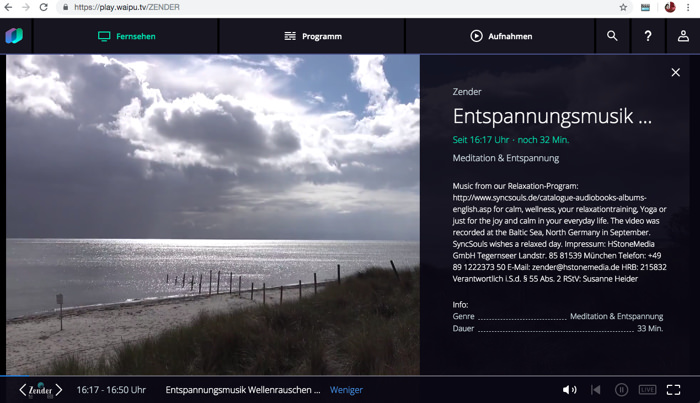Jump to live with LIVE icon
Screen dimensions: 700x403
pyautogui.click(x=647, y=390)
